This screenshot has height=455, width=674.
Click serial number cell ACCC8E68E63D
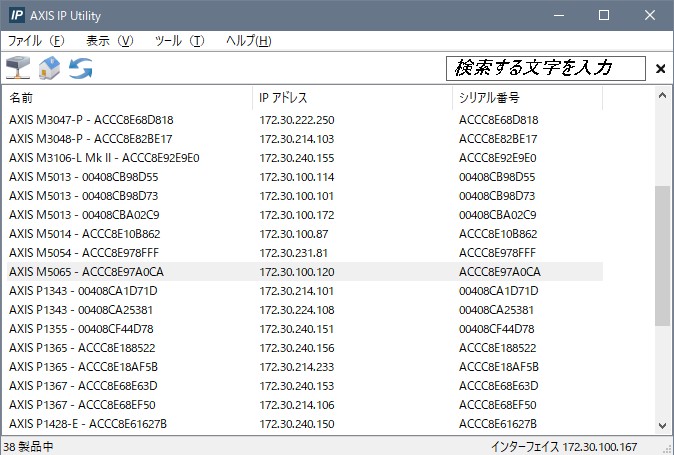pos(498,386)
